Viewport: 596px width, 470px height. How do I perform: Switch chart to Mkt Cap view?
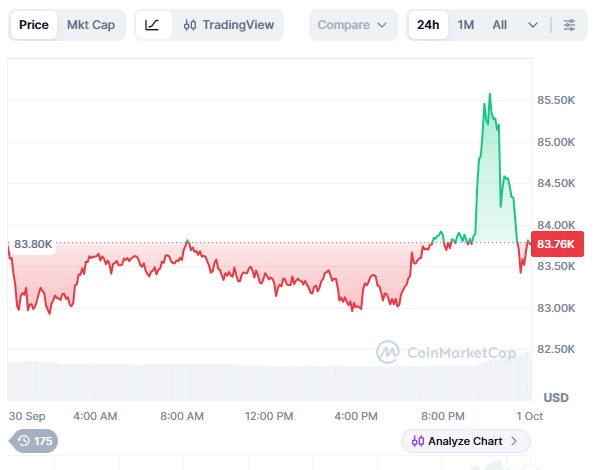pyautogui.click(x=91, y=25)
